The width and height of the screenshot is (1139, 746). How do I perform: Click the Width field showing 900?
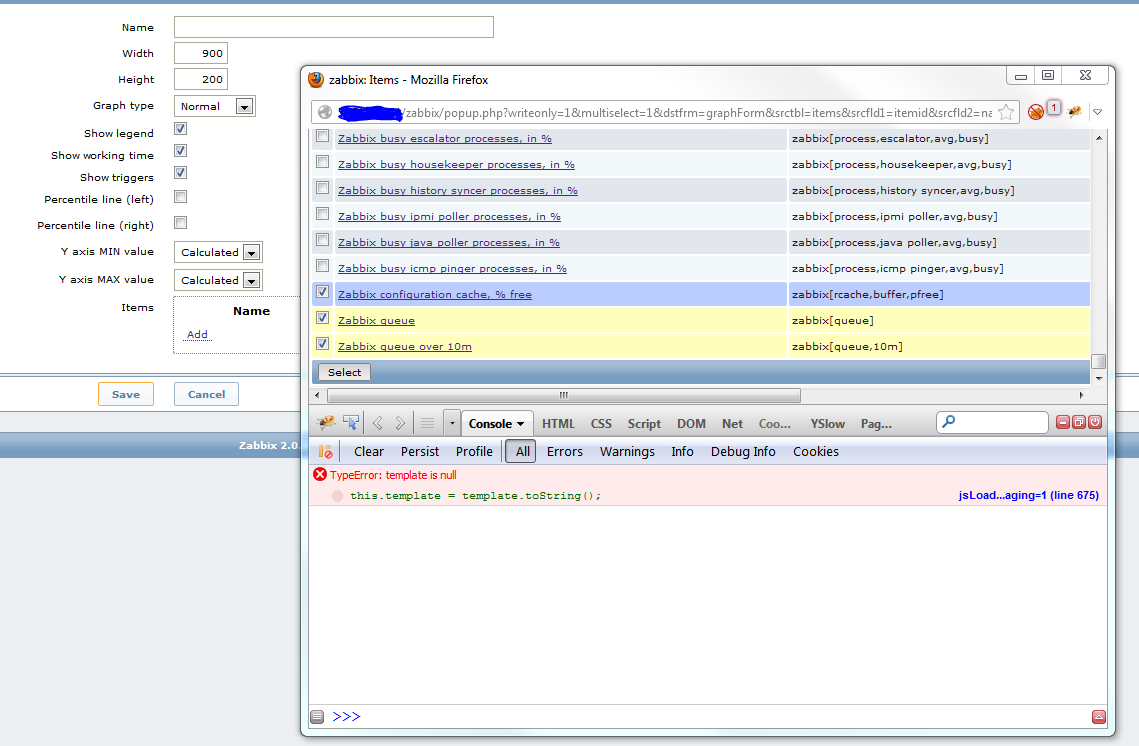(x=201, y=53)
